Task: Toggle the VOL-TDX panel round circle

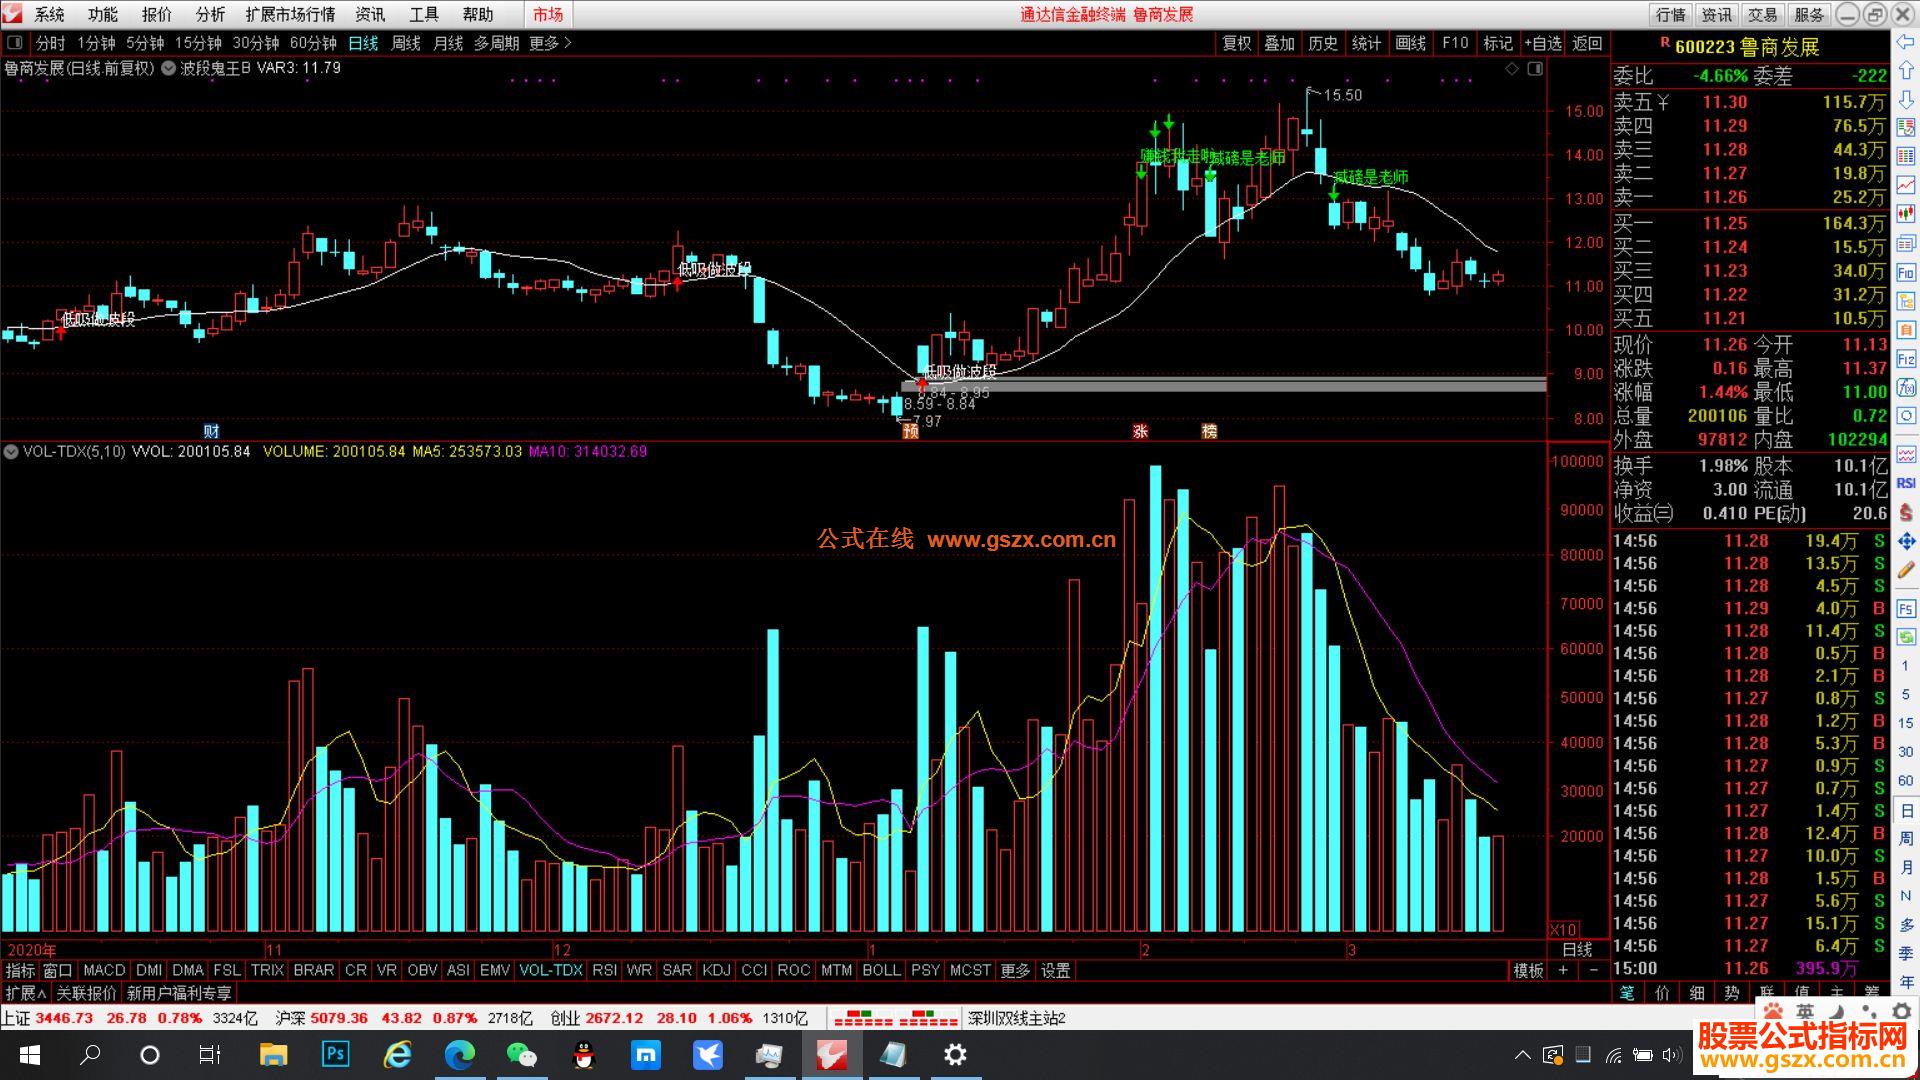Action: coord(11,452)
